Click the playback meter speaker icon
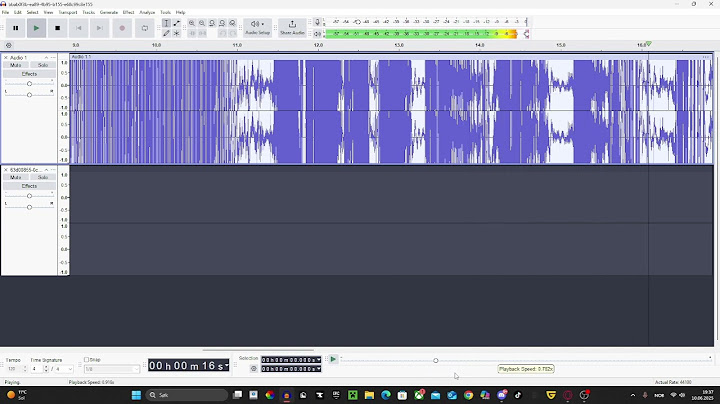 coord(317,34)
